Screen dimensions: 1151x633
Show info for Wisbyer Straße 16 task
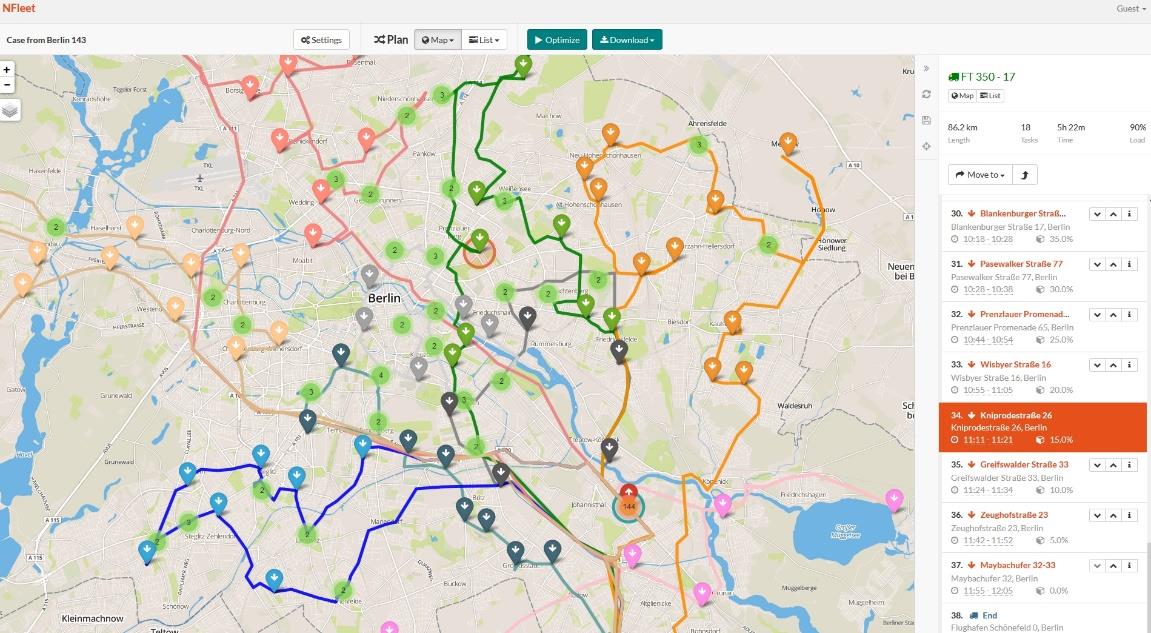pyautogui.click(x=1129, y=365)
